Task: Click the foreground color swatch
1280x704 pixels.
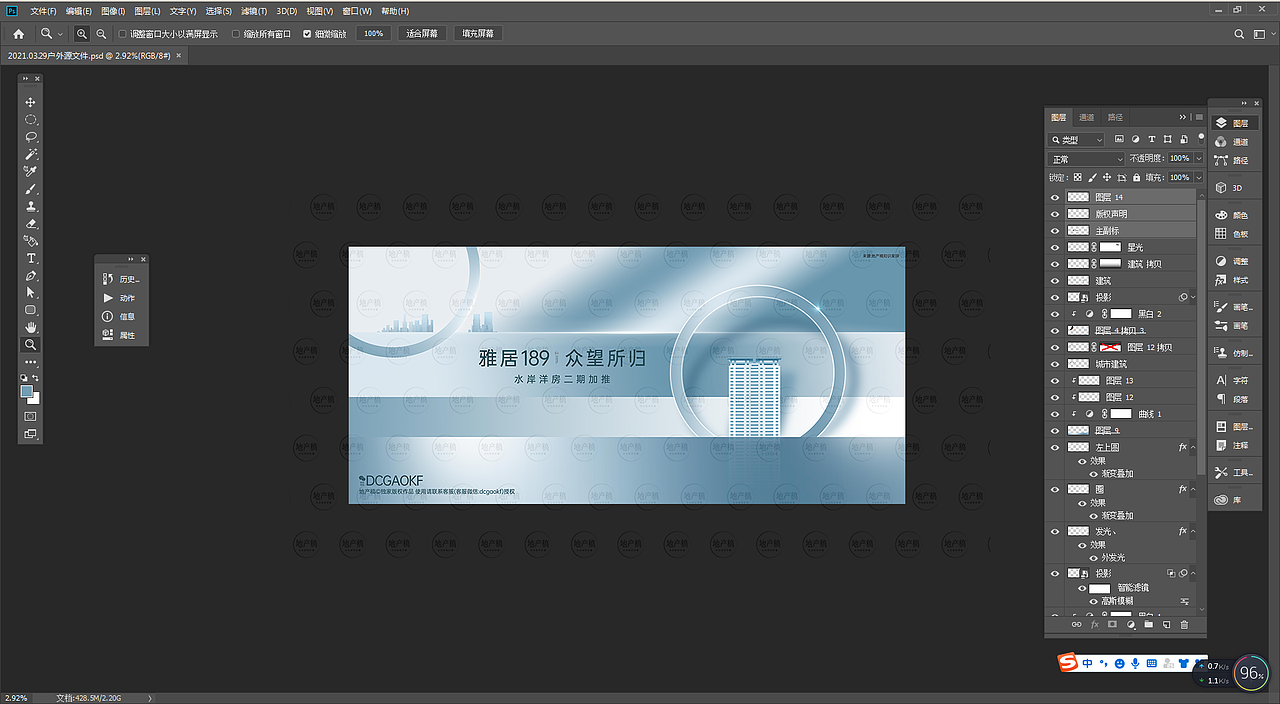Action: (27, 392)
